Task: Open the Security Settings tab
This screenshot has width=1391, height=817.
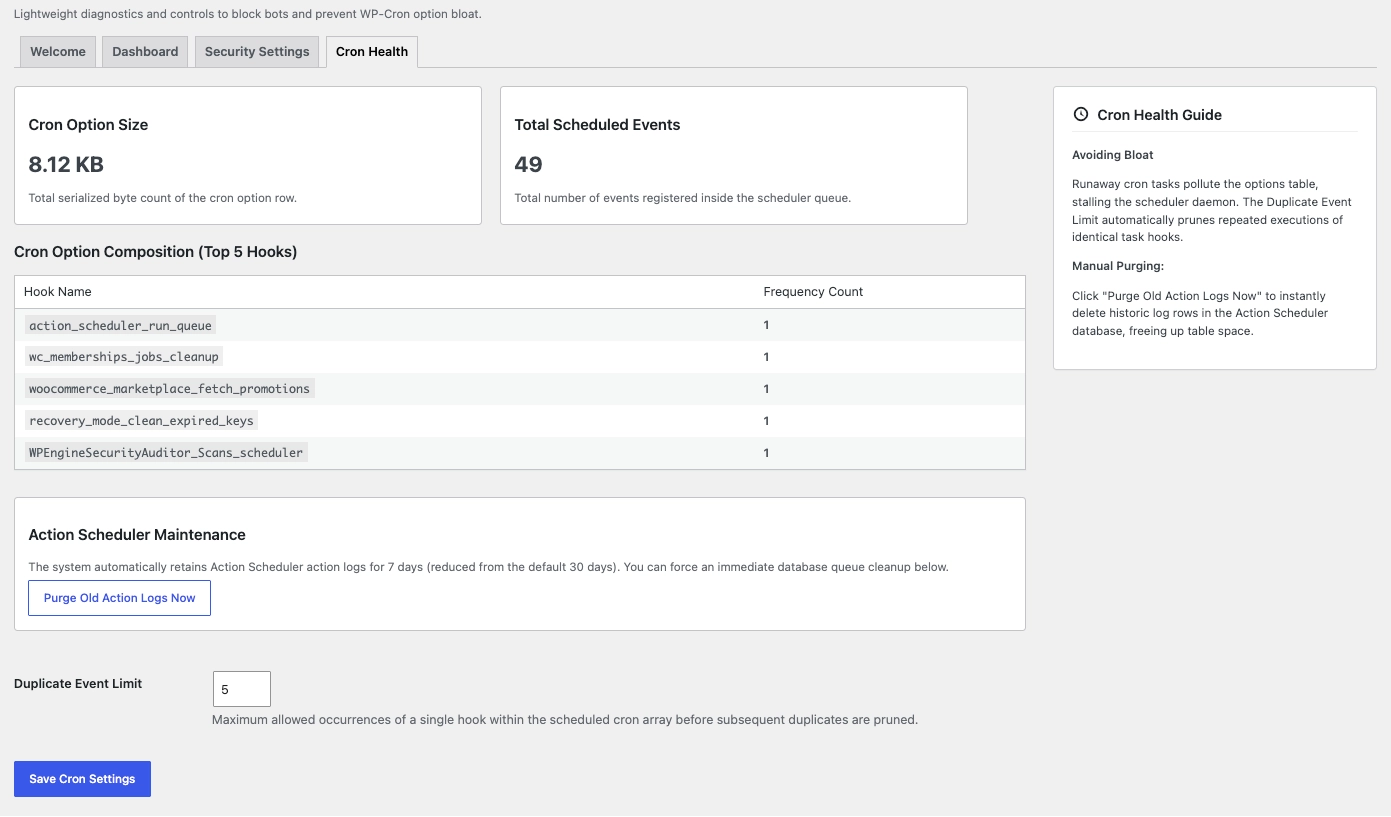Action: click(x=257, y=52)
